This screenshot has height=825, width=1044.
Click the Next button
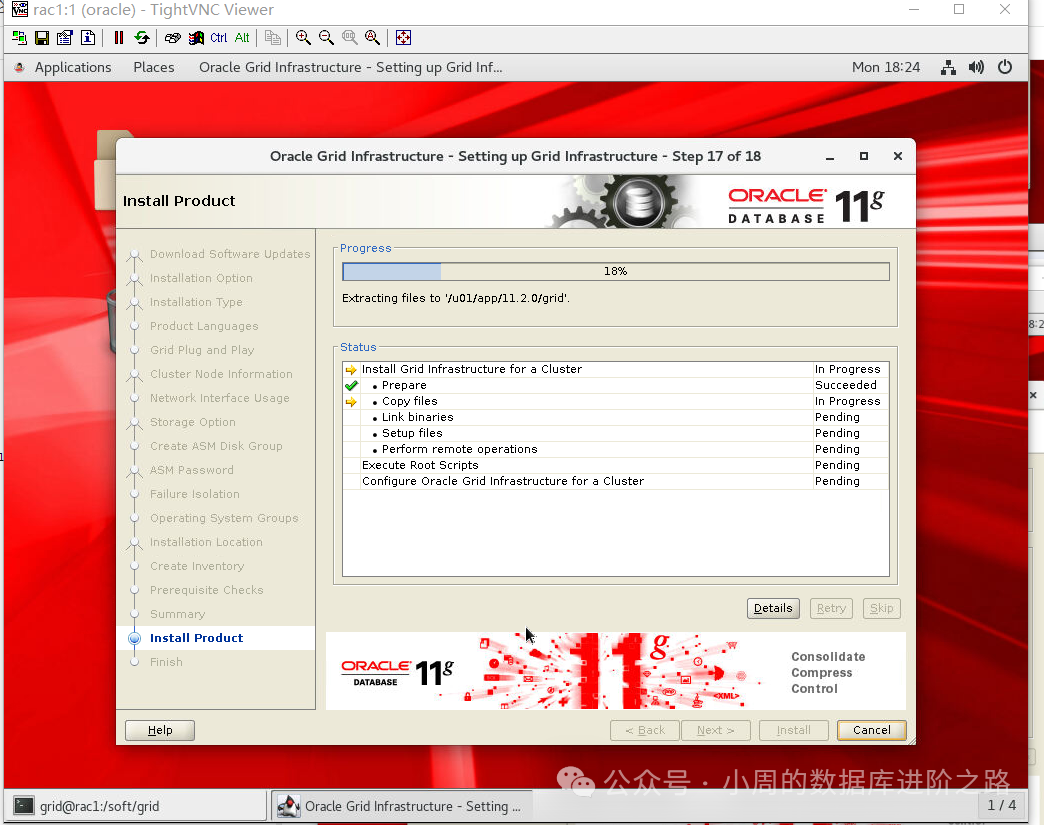pyautogui.click(x=716, y=730)
